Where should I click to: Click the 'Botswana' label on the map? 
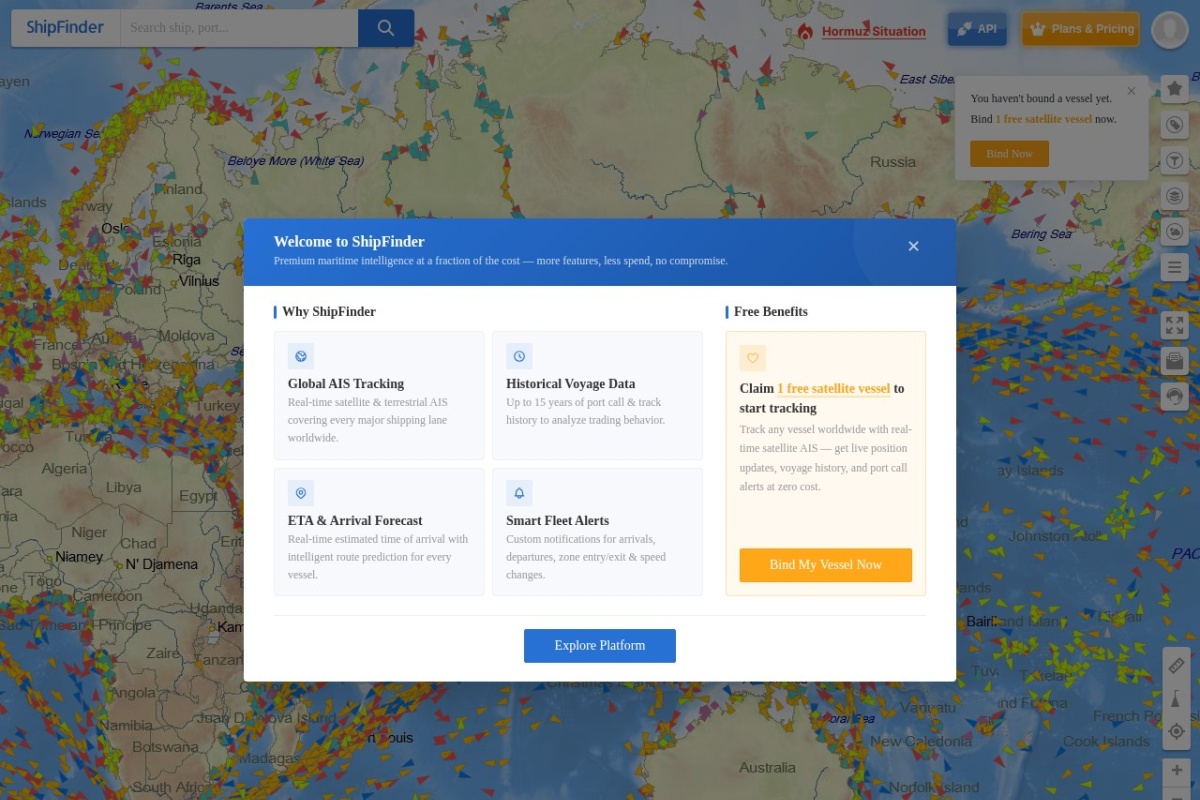tap(165, 748)
